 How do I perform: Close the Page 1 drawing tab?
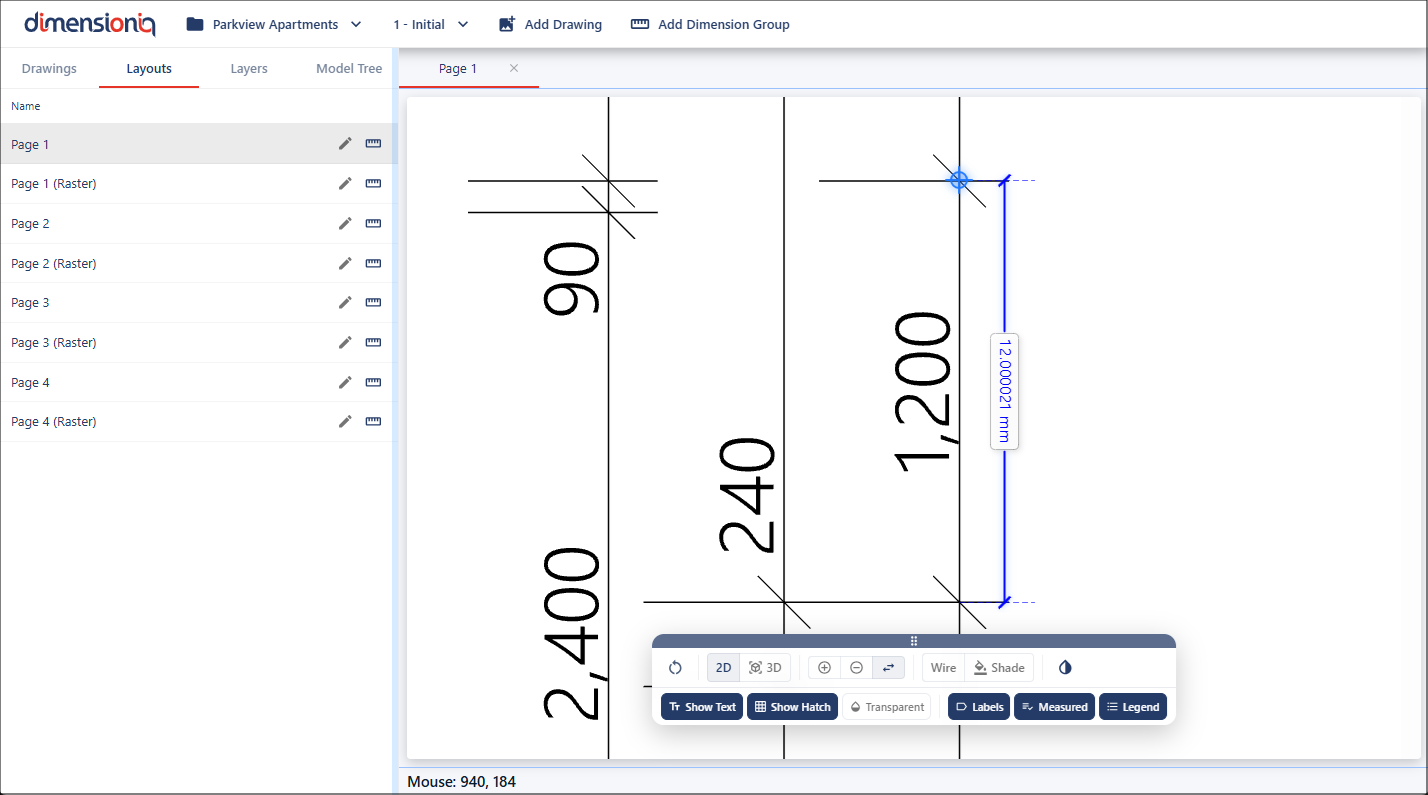(x=514, y=68)
